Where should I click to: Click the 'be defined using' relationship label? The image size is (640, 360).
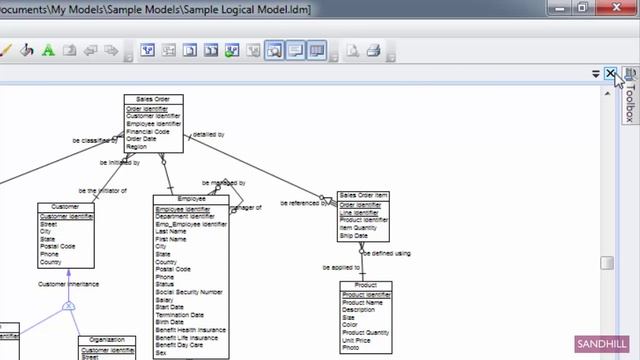click(x=387, y=253)
